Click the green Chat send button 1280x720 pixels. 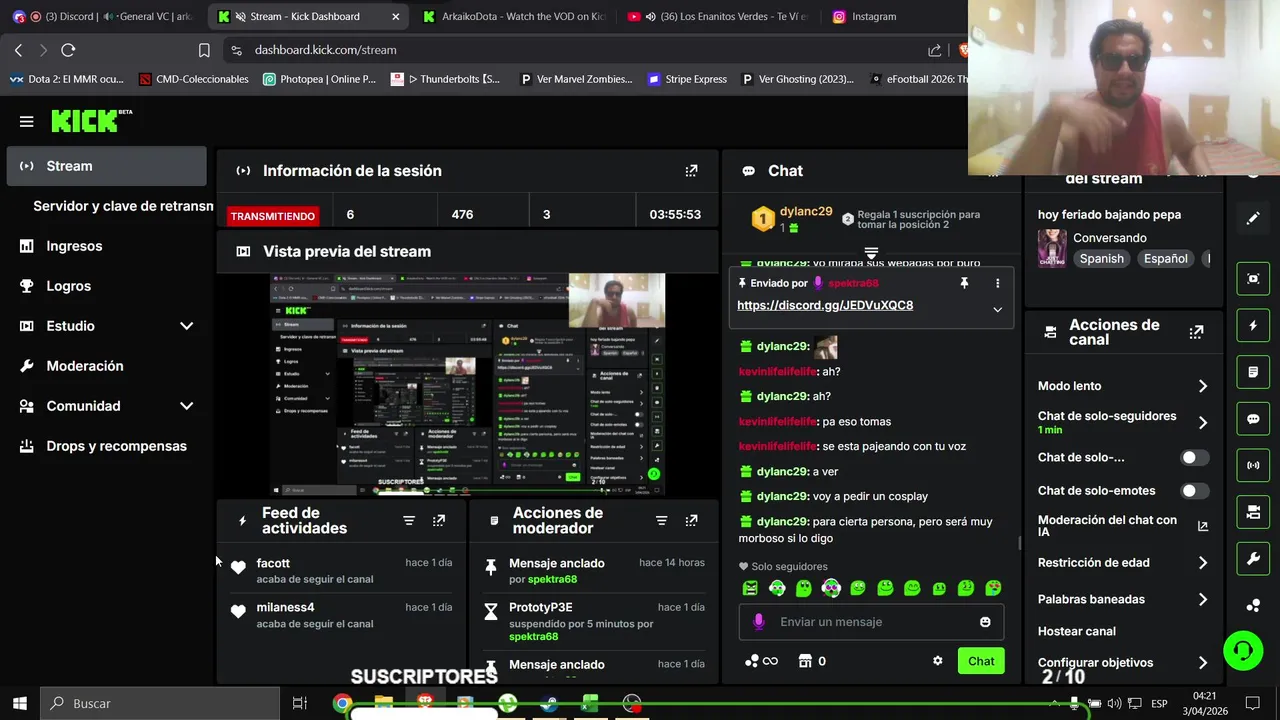tap(981, 661)
